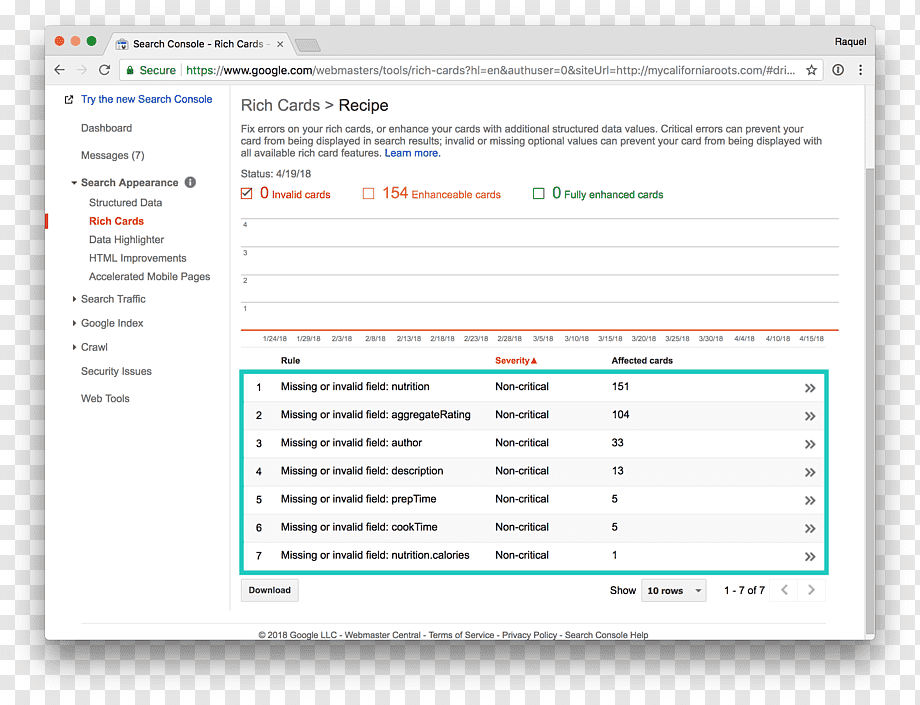Open the Search Console Help footer link
Screen dimensions: 920x705
(x=607, y=635)
